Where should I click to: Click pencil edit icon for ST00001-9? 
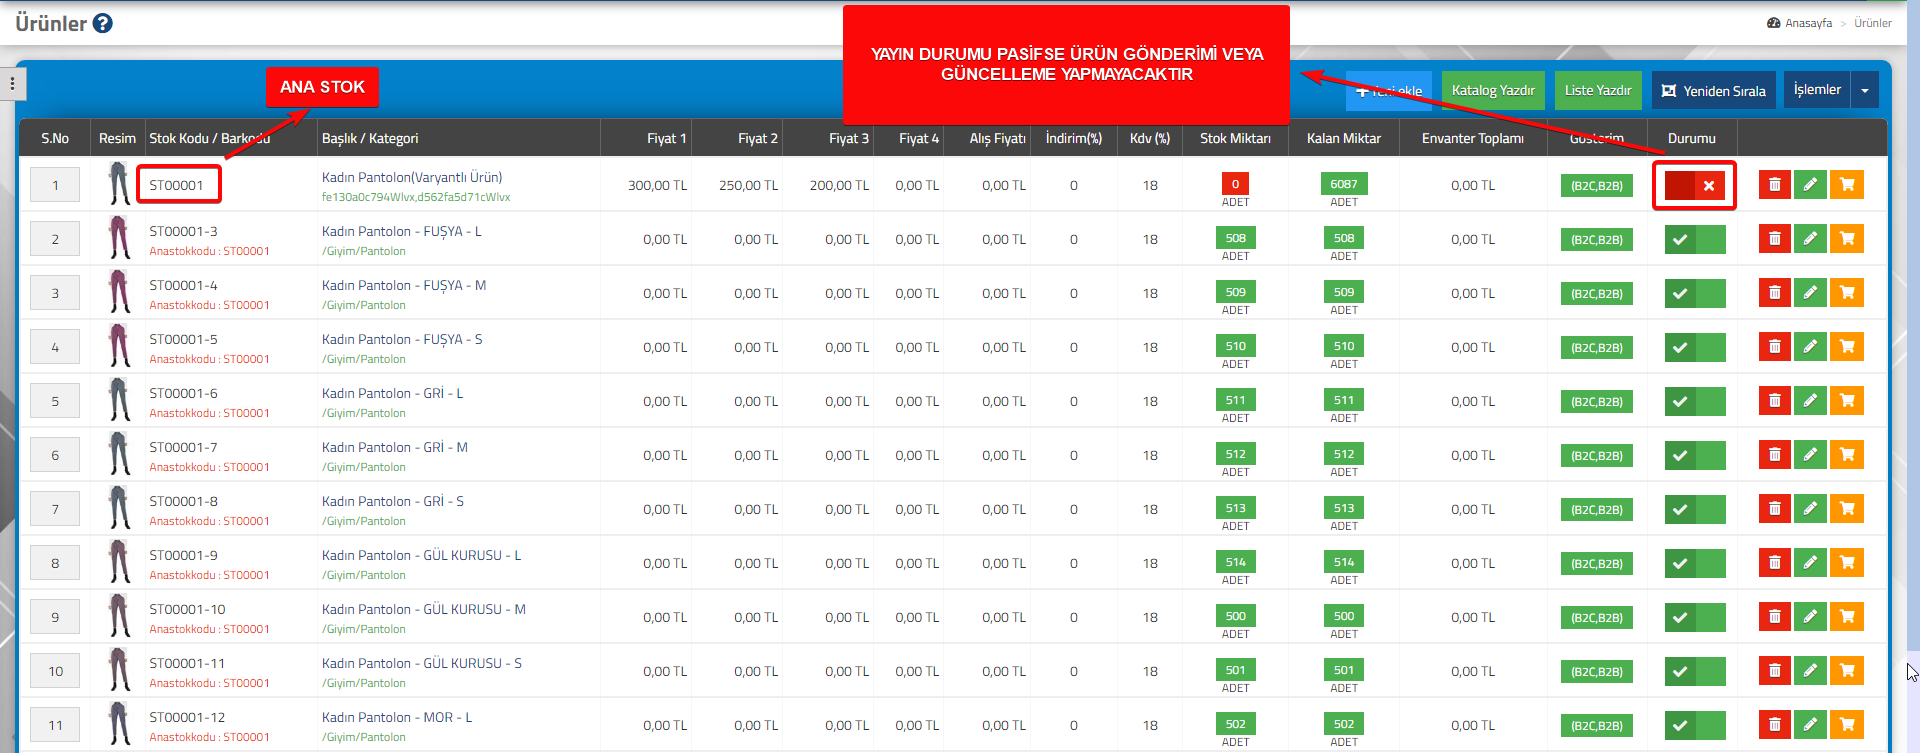1810,563
